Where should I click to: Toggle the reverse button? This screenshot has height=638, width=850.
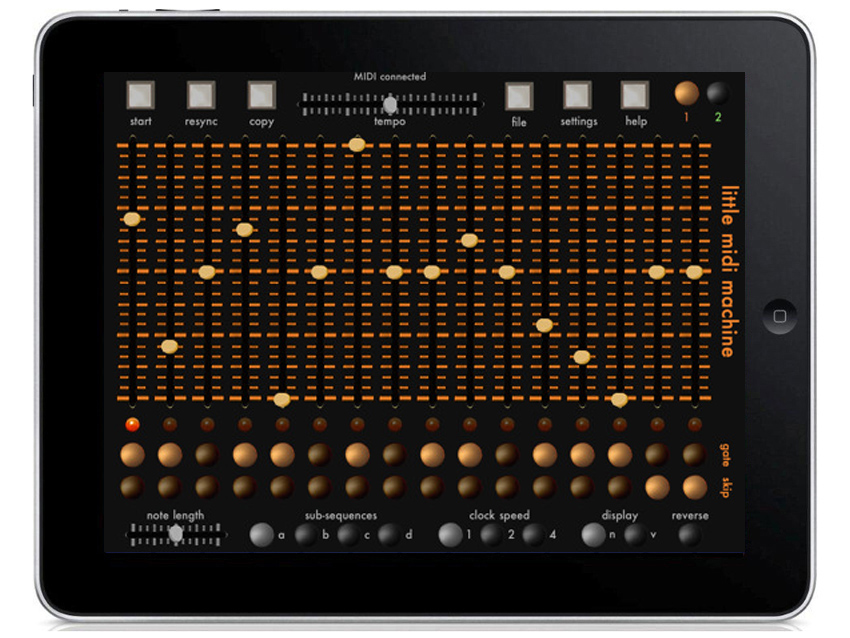click(690, 535)
